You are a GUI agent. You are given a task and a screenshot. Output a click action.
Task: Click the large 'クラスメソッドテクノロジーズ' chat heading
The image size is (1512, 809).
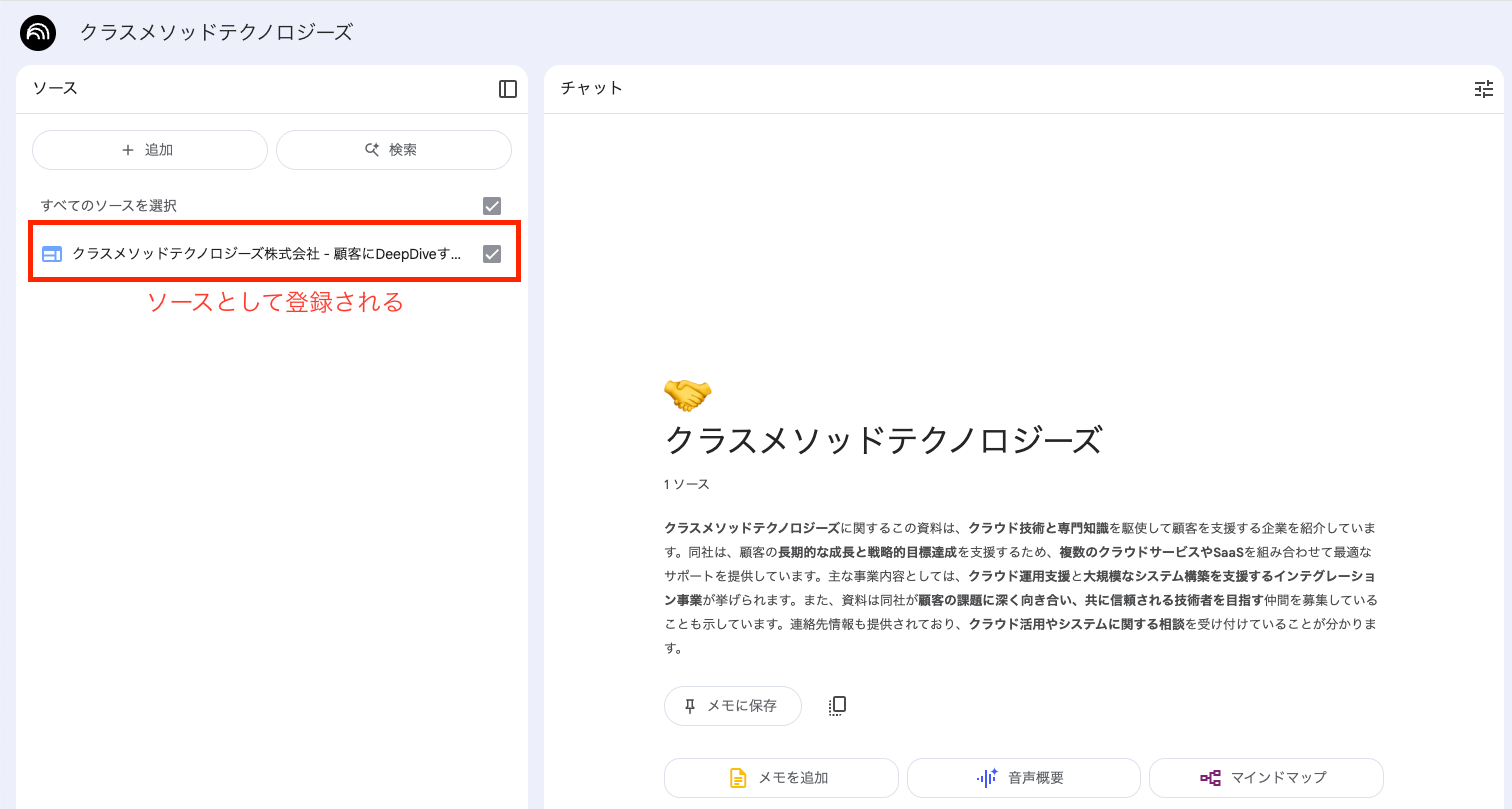tap(883, 441)
